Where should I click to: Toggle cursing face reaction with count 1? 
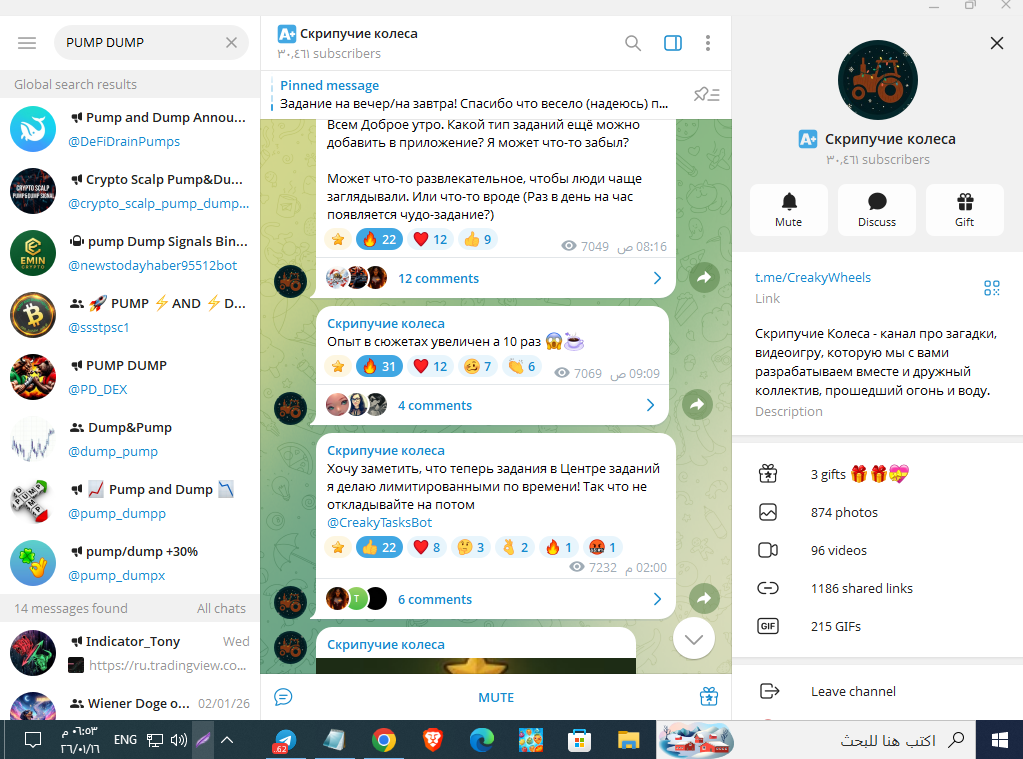[603, 547]
